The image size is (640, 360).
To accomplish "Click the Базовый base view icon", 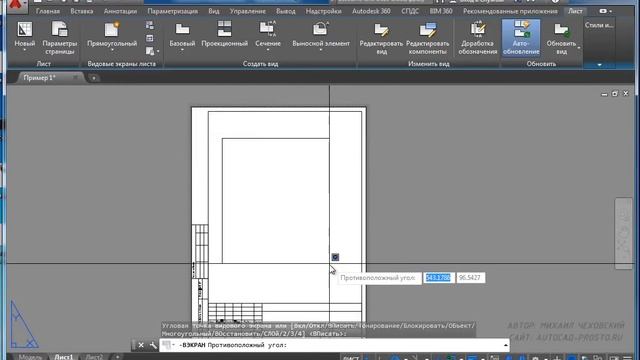I will coord(182,29).
